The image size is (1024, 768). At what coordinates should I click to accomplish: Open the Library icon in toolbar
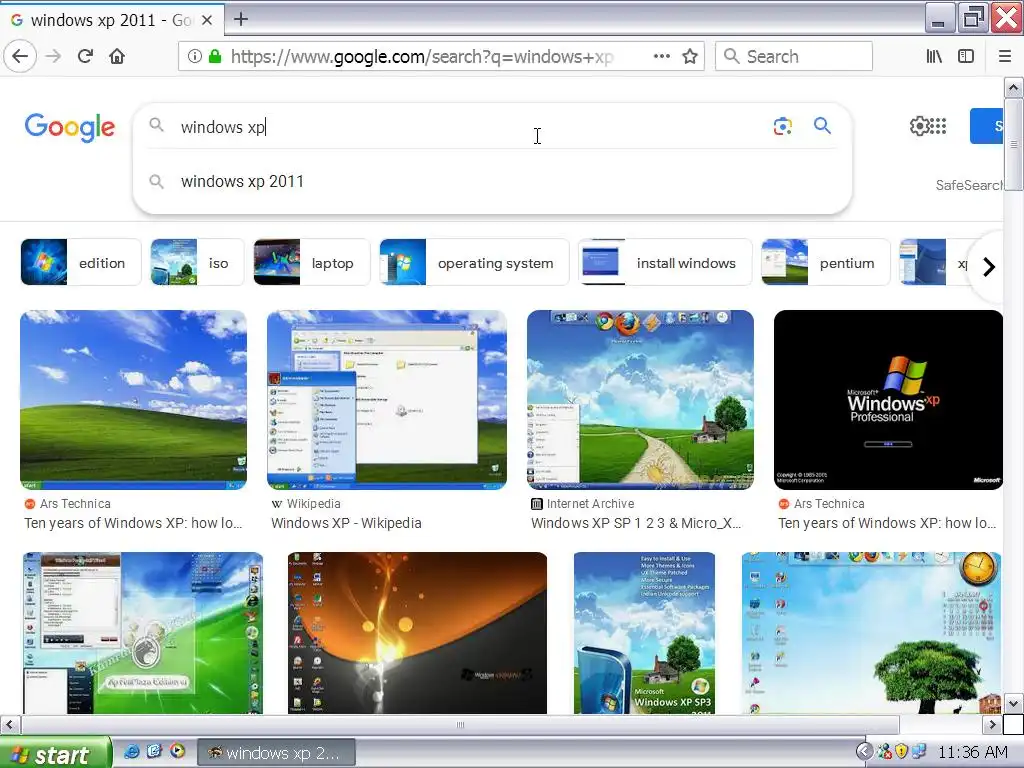pos(934,56)
